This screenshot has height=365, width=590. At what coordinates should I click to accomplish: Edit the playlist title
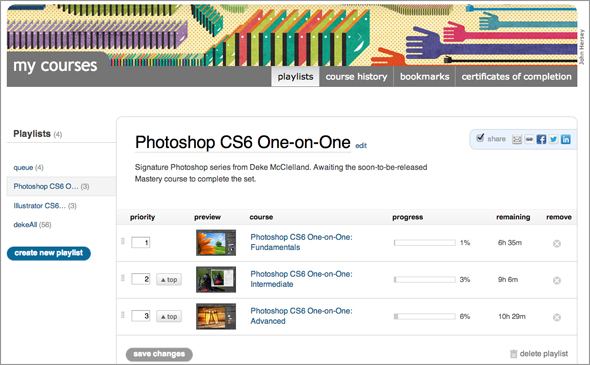(x=361, y=146)
